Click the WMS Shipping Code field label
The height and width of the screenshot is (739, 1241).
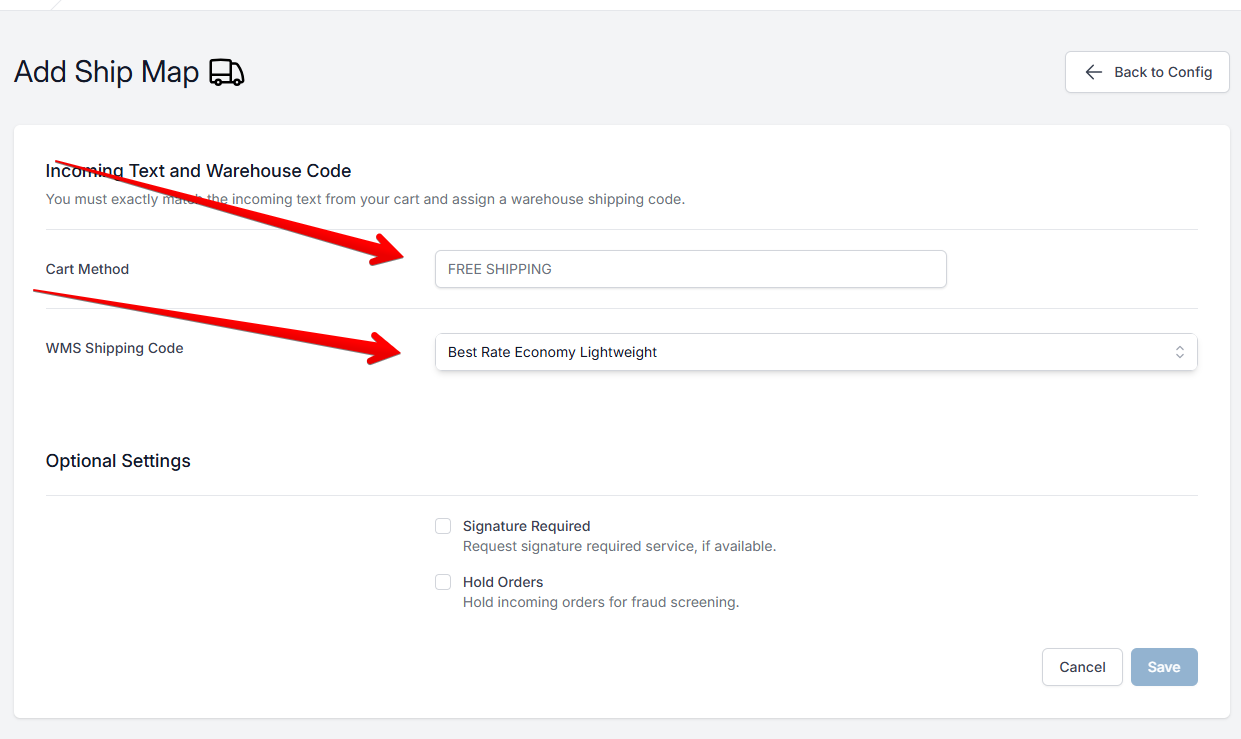tap(114, 348)
